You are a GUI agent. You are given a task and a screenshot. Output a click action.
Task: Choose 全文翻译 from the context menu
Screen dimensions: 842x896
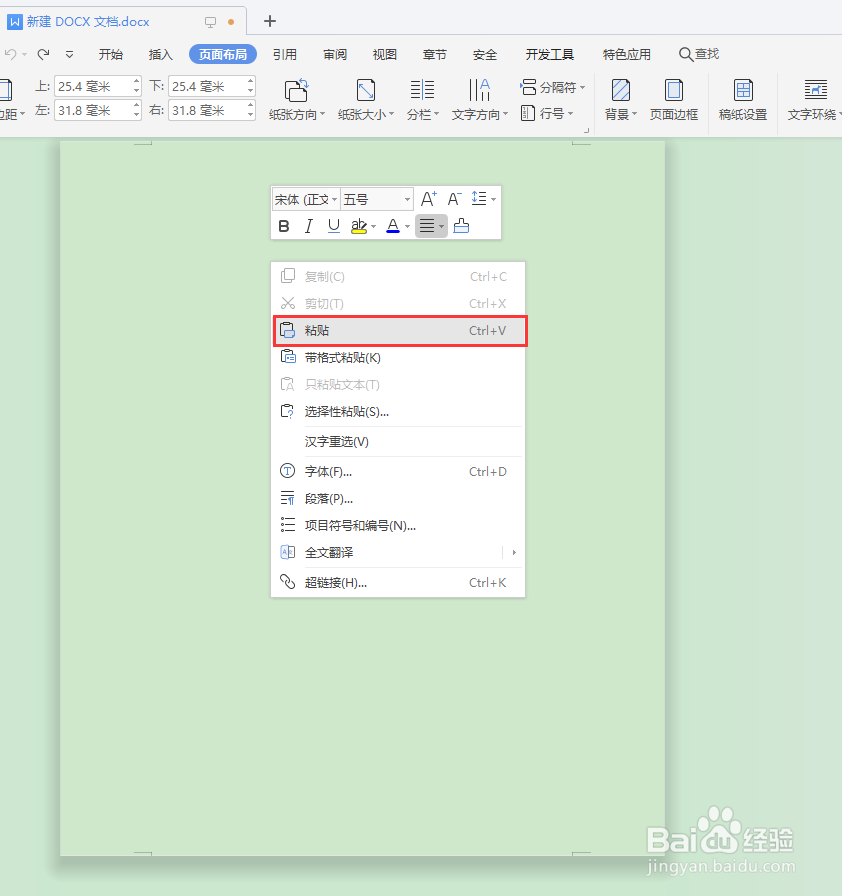coord(398,553)
